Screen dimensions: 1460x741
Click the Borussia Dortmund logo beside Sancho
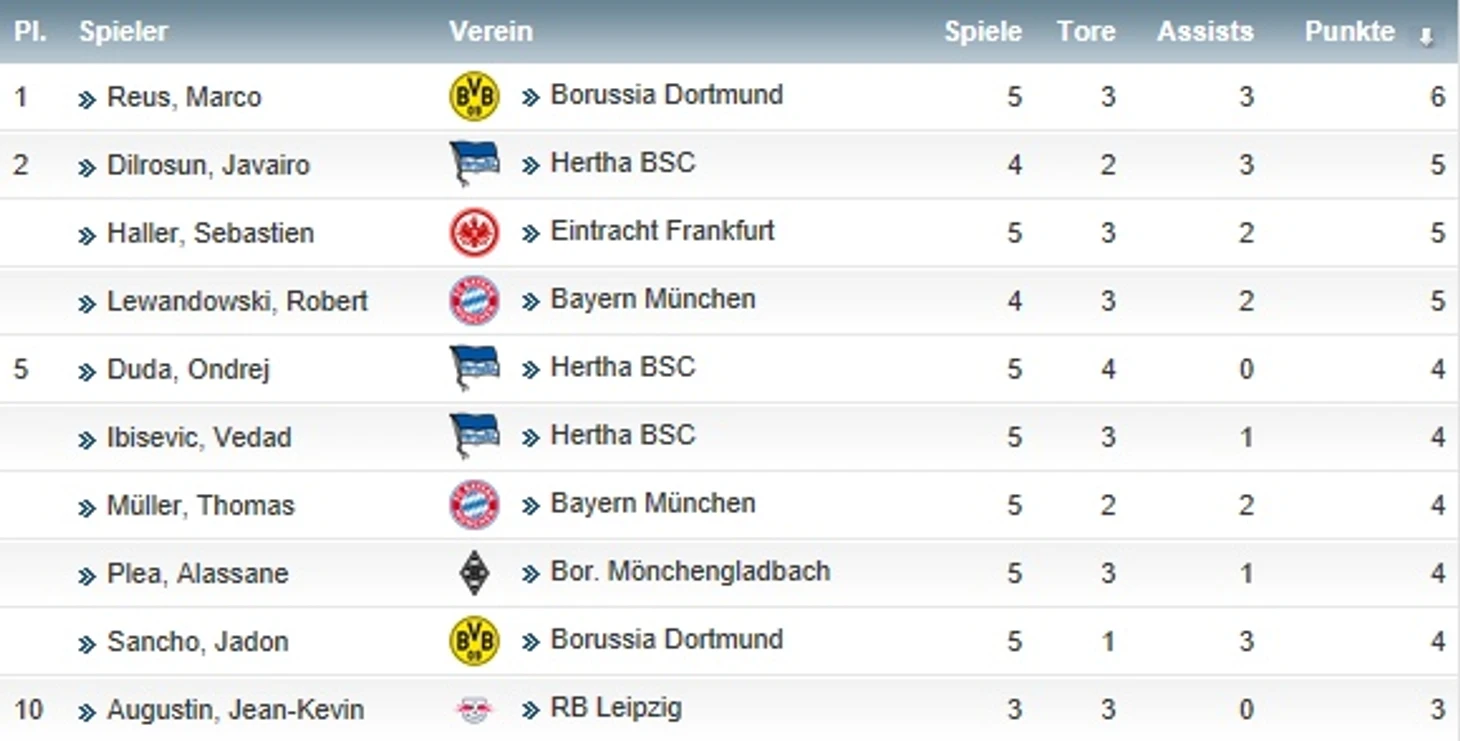click(x=474, y=641)
